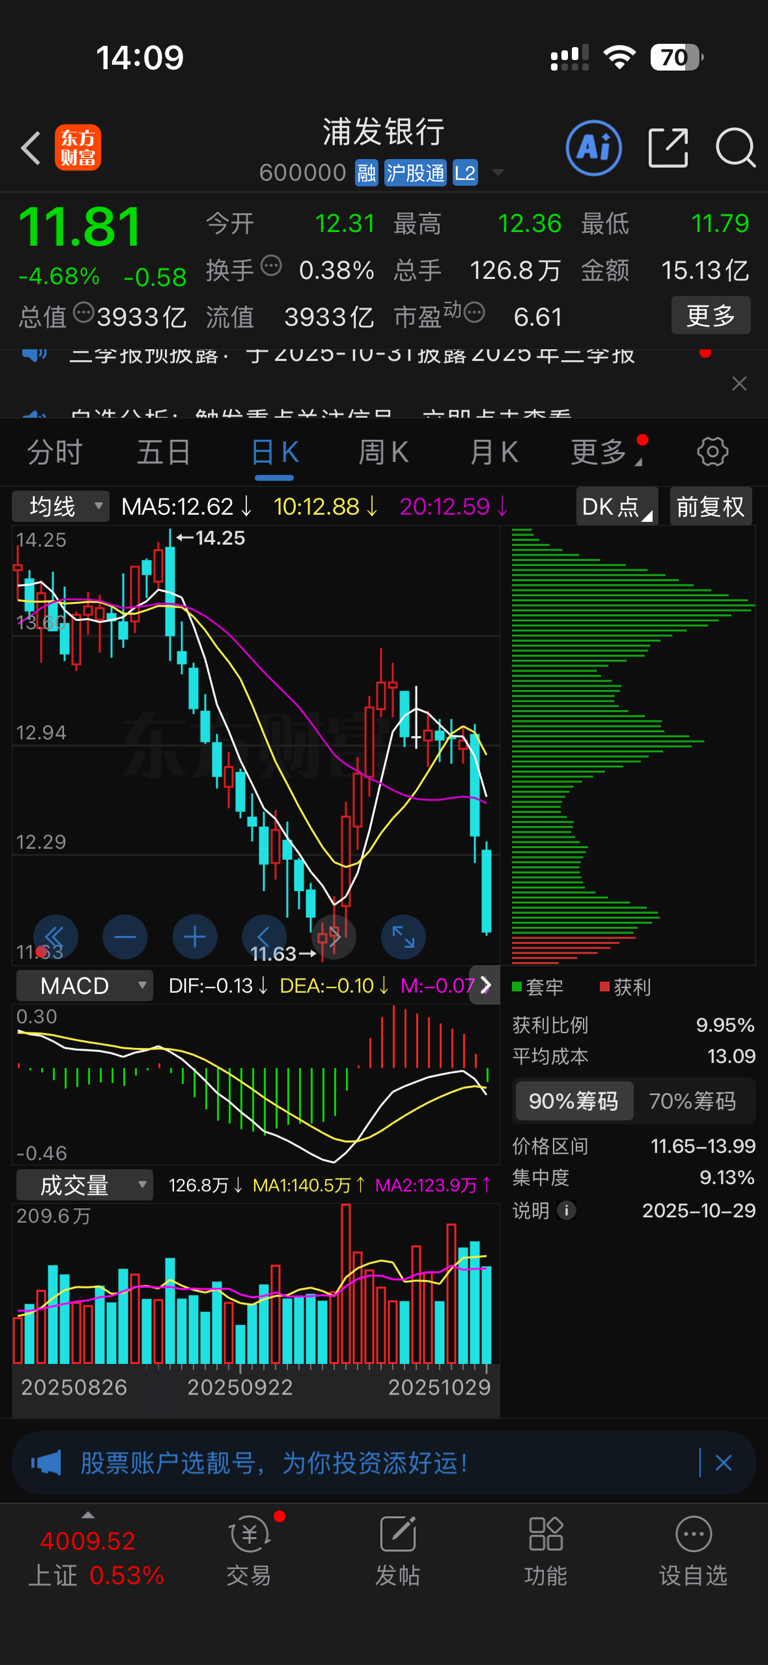Select the 70%筹码 toggle
769x1665 pixels.
pos(692,1101)
